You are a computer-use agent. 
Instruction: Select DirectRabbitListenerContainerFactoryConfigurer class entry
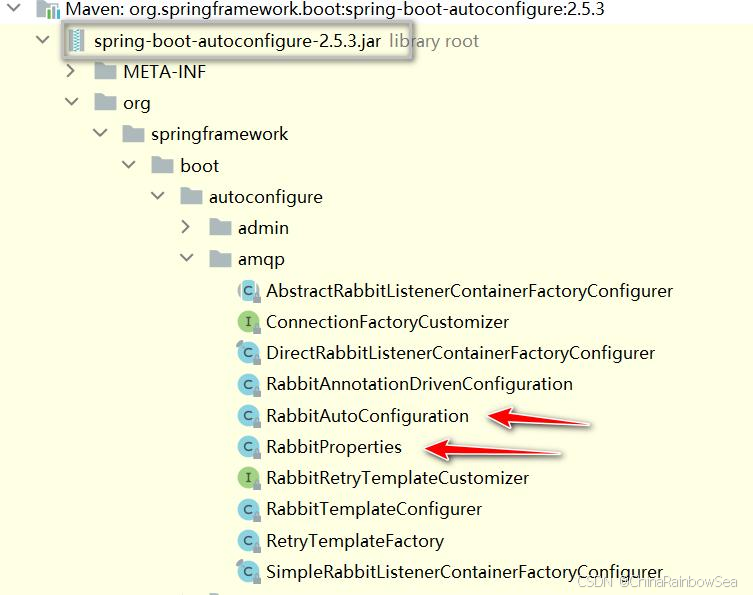pos(460,353)
